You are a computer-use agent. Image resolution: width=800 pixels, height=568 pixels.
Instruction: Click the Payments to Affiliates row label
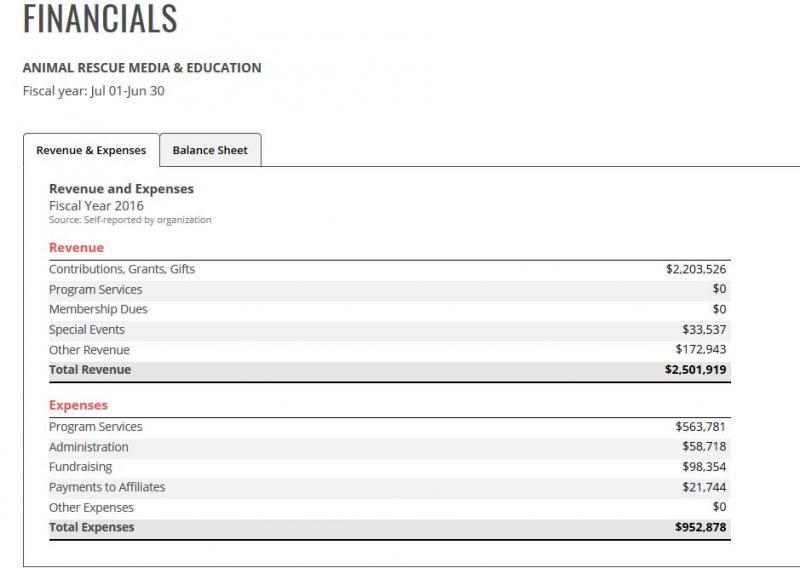[107, 487]
